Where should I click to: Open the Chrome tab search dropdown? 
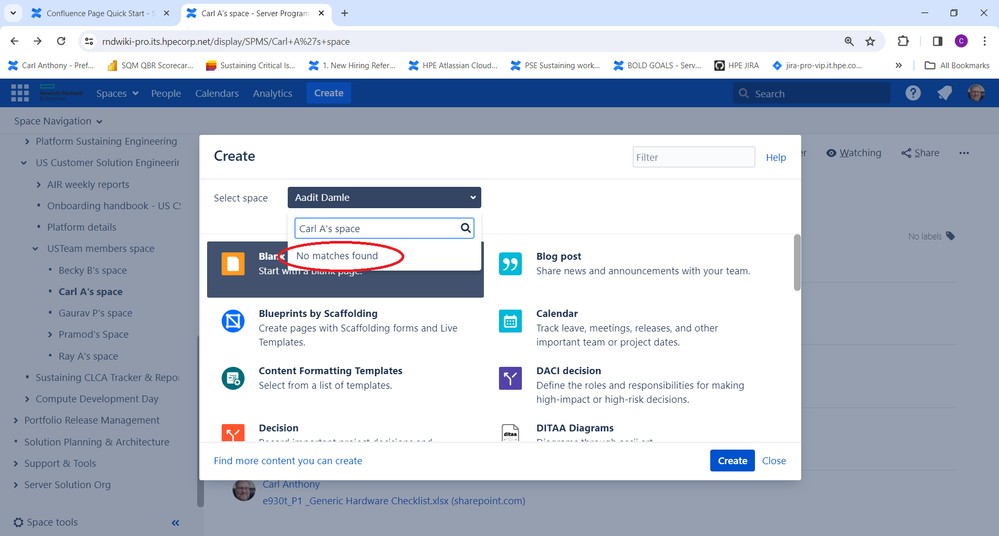pos(13,13)
